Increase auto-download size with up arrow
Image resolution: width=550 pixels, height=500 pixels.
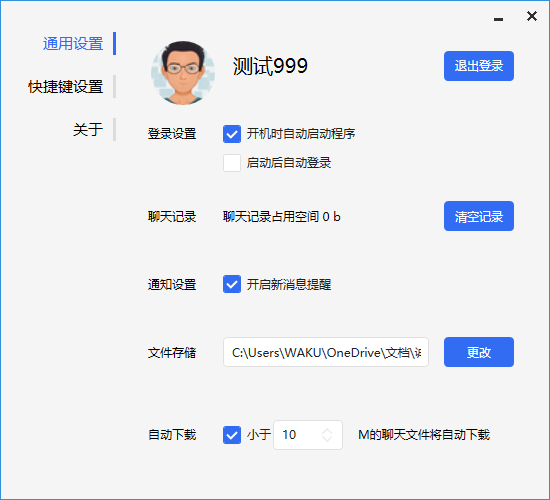tap(327, 431)
